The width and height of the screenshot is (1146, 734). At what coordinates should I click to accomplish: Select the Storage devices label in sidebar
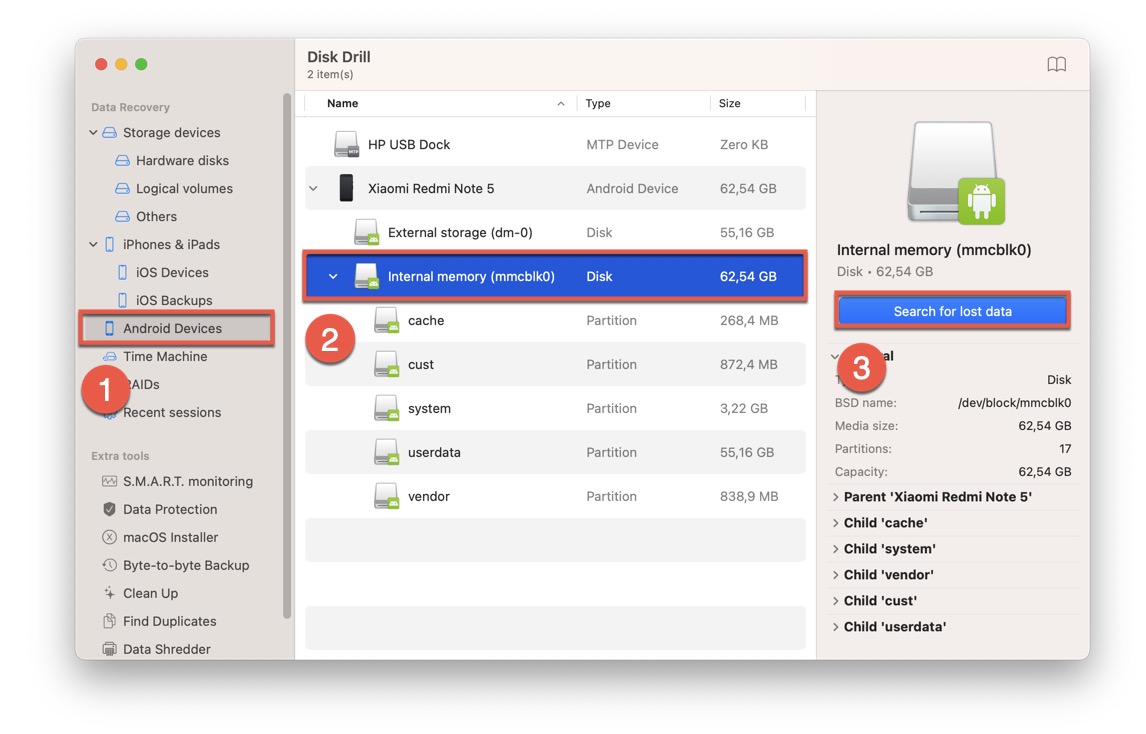[x=172, y=132]
